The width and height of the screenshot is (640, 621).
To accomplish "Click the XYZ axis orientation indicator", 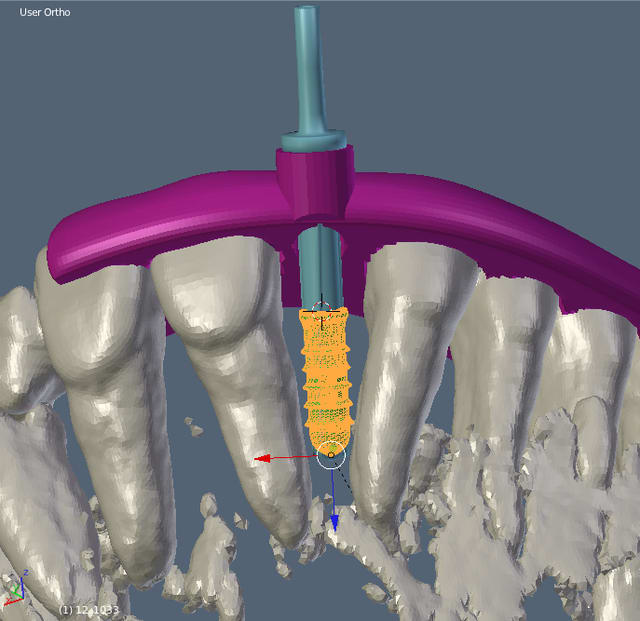I will point(15,590).
